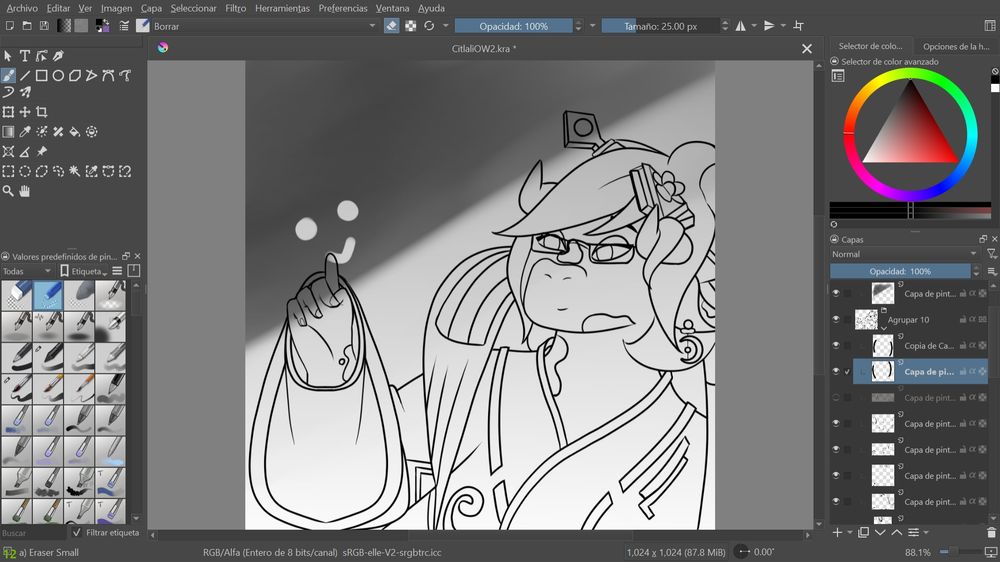Select the Pan hand tool

click(25, 191)
